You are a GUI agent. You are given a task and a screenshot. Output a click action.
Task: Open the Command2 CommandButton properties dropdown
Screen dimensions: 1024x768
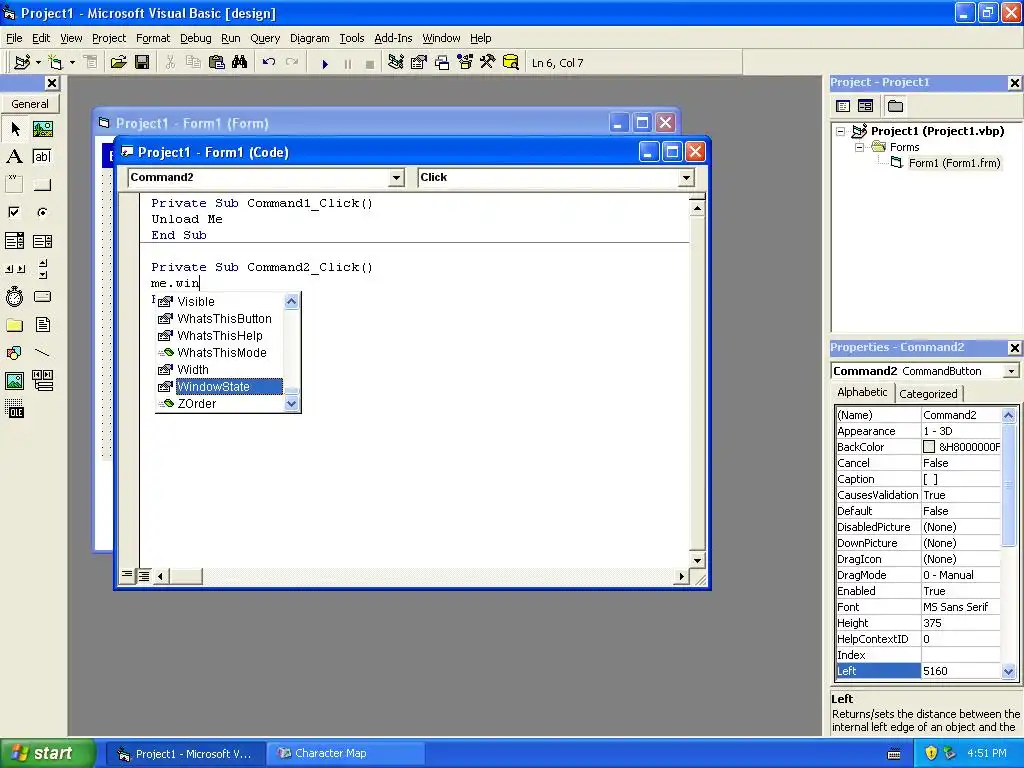click(1011, 371)
